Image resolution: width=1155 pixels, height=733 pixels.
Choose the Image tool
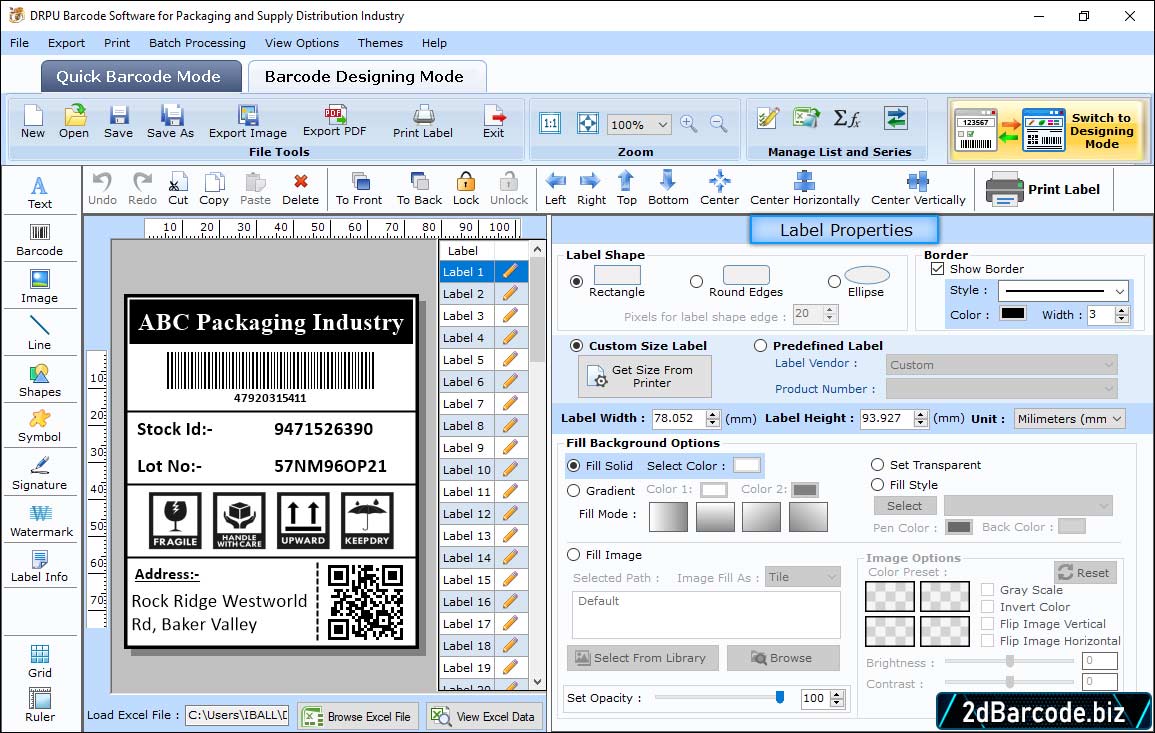(x=40, y=287)
